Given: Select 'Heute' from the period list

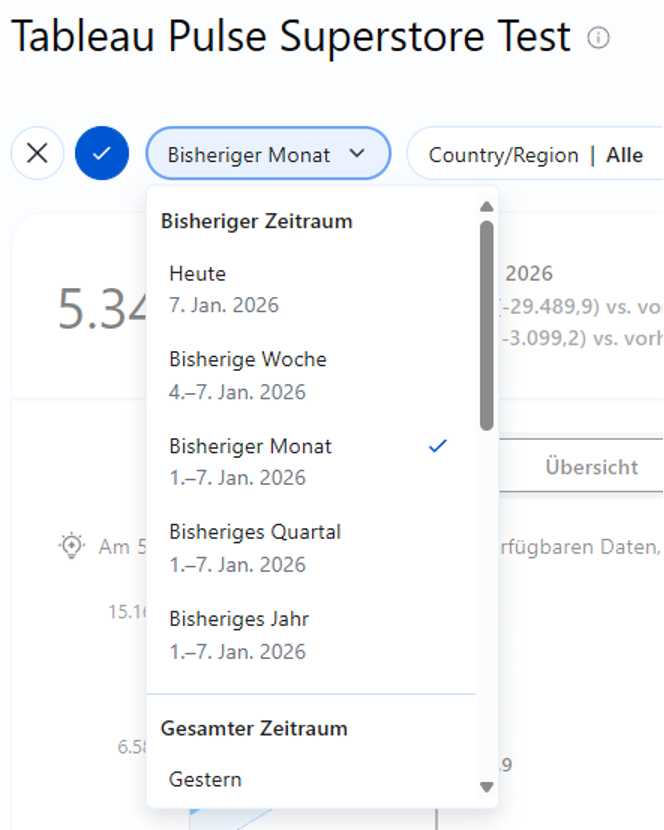Looking at the screenshot, I should pos(198,274).
